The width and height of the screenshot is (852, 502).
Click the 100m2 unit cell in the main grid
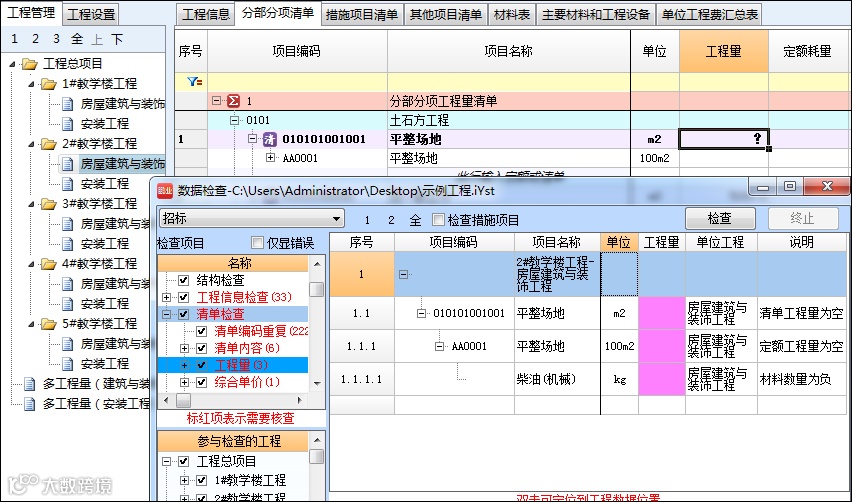click(655, 158)
